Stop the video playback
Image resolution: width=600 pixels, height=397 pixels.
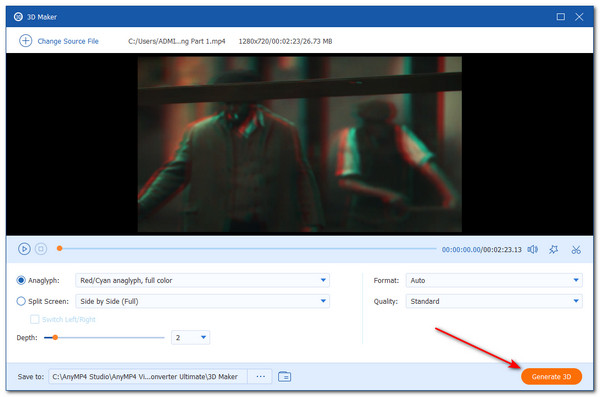pos(41,249)
